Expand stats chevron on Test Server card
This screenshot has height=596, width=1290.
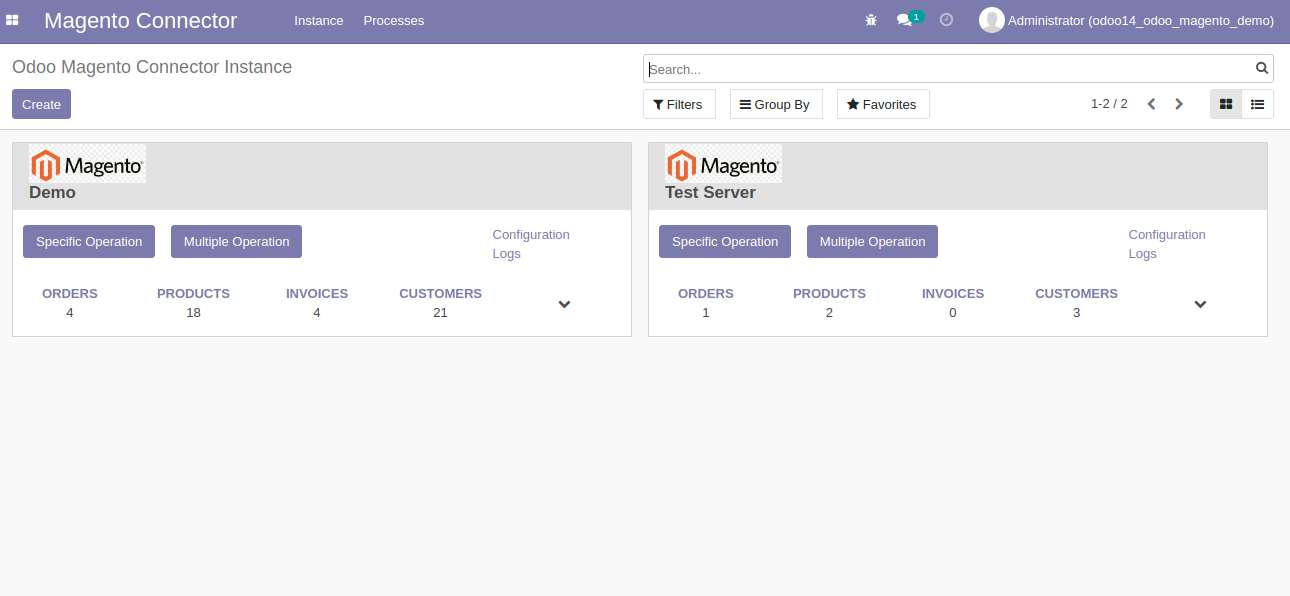pos(1200,304)
